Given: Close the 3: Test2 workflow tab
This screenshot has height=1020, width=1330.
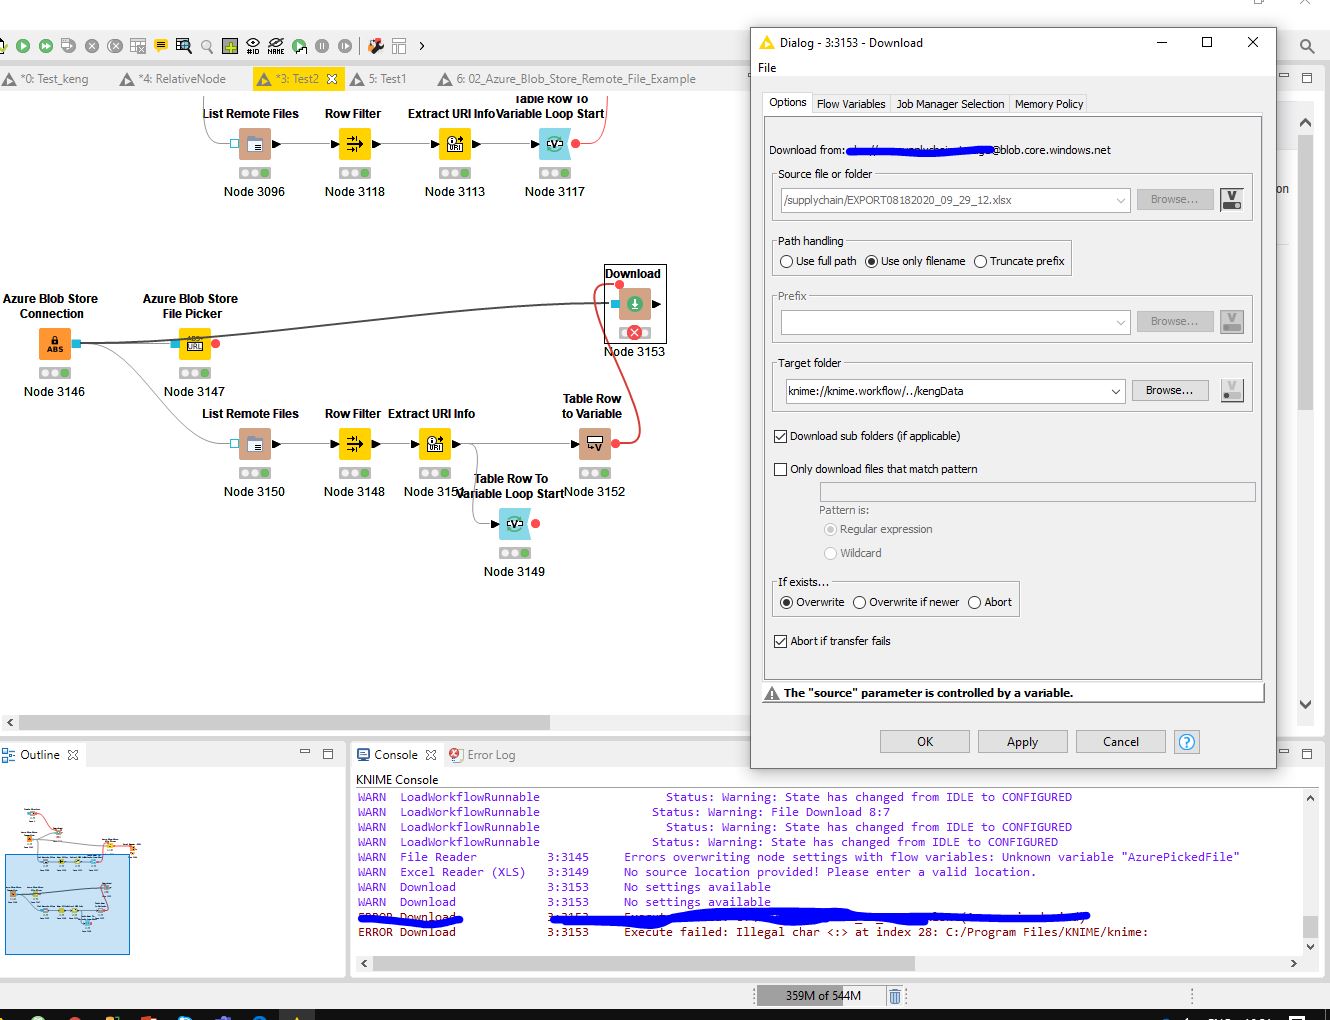Looking at the screenshot, I should click(332, 79).
